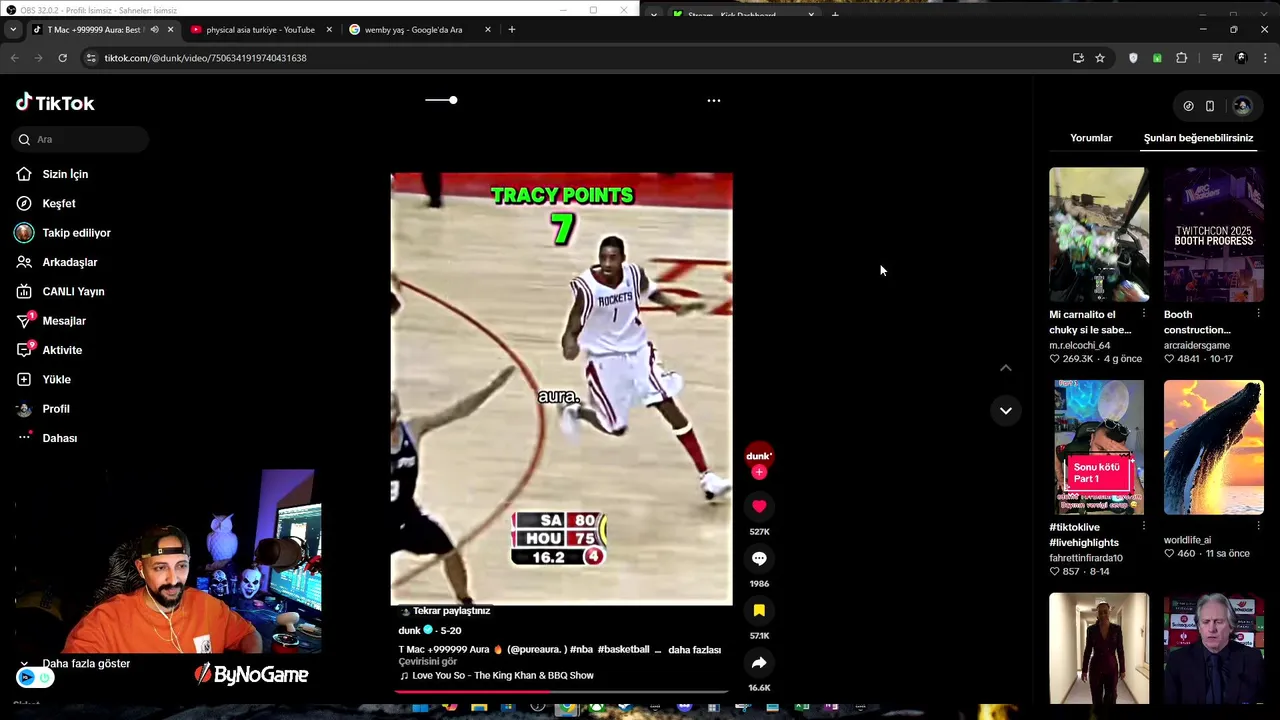The width and height of the screenshot is (1280, 720).
Task: Open the install app icon in address bar
Action: pos(1078,58)
